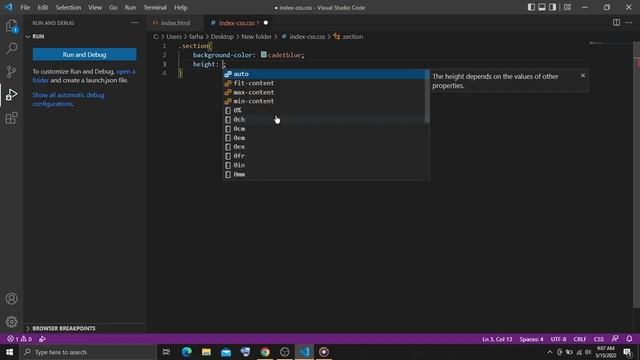
Task: Click the CRLF line ending indicator
Action: (580, 339)
